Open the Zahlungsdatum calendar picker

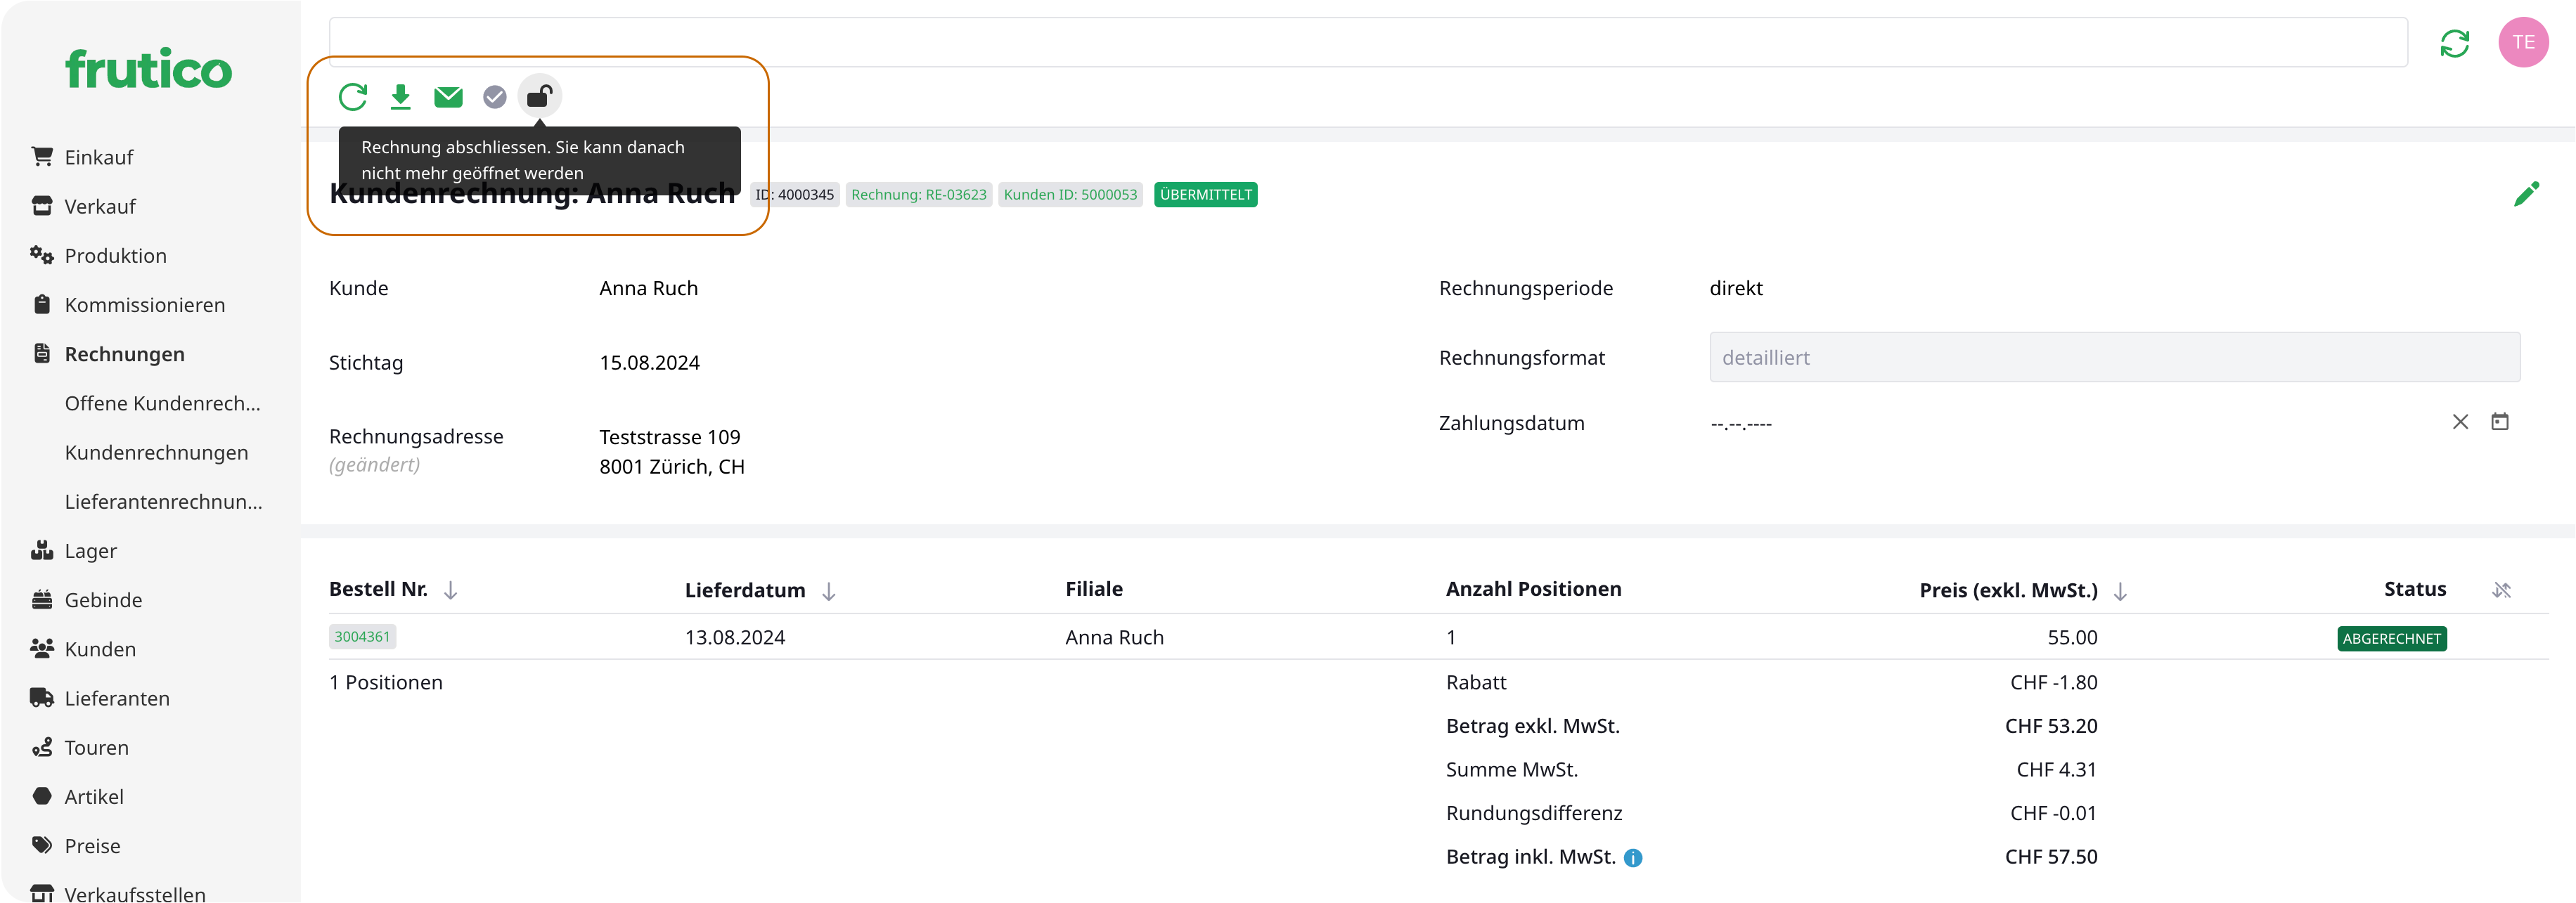click(2499, 422)
